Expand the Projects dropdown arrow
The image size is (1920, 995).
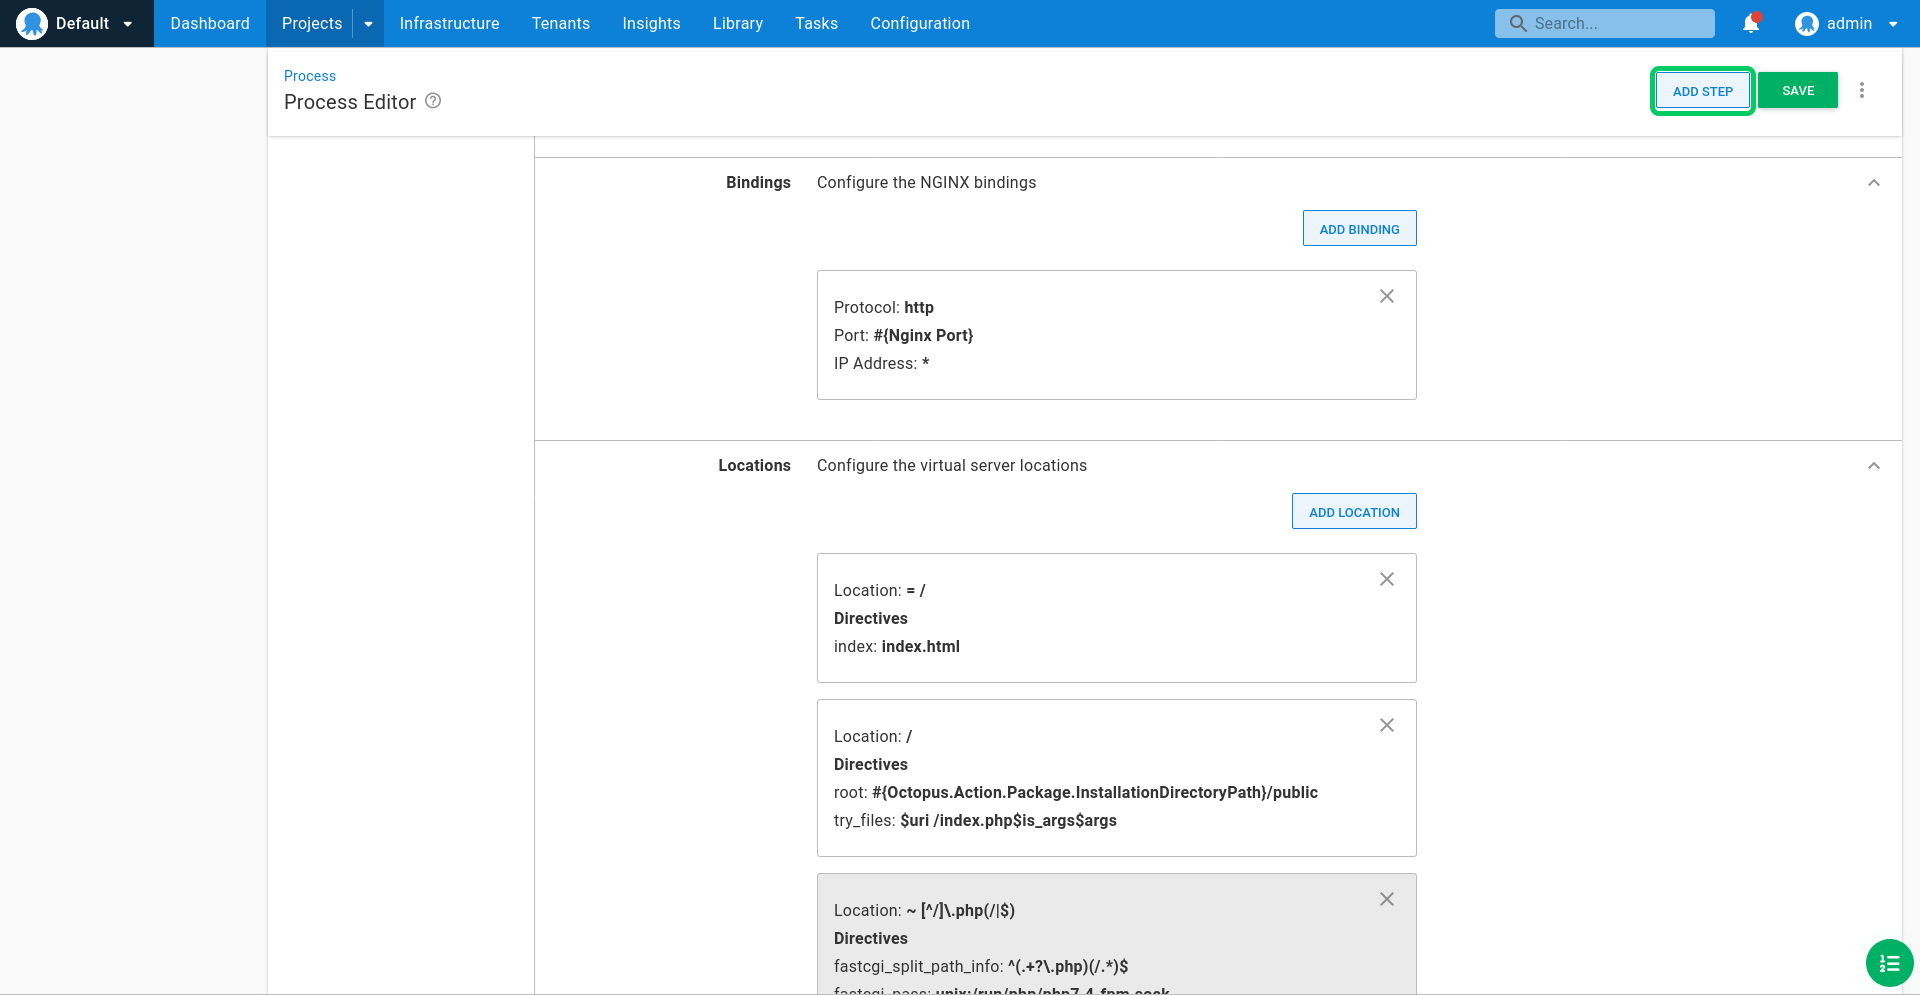coord(368,23)
